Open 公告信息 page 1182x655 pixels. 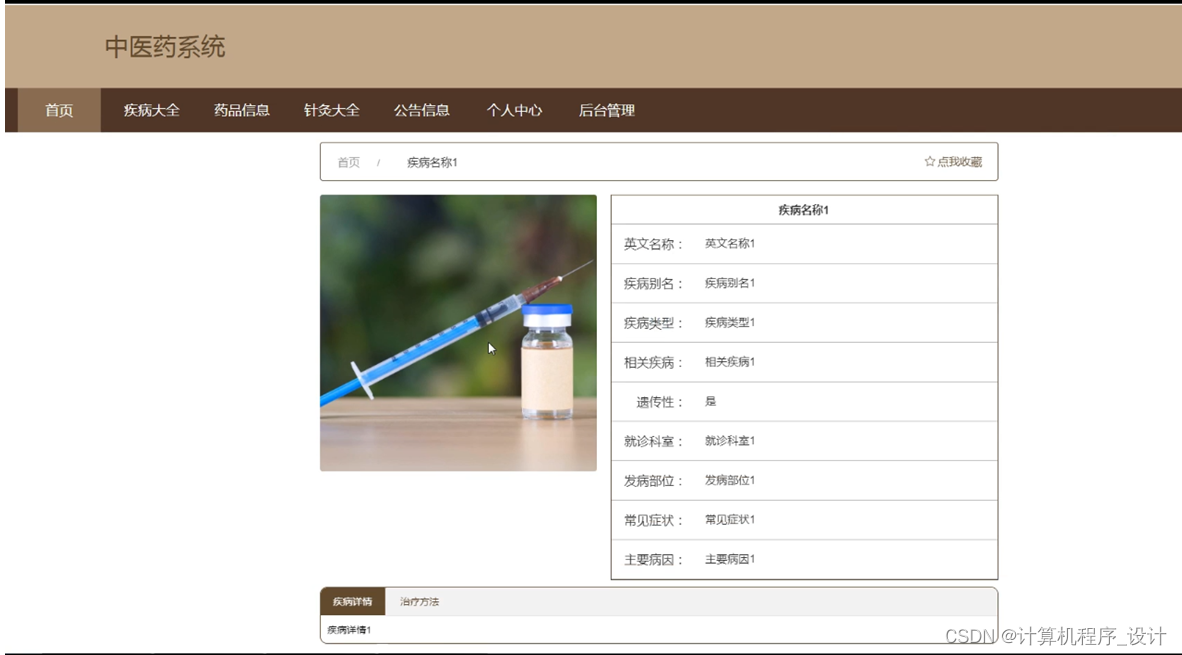tap(421, 110)
